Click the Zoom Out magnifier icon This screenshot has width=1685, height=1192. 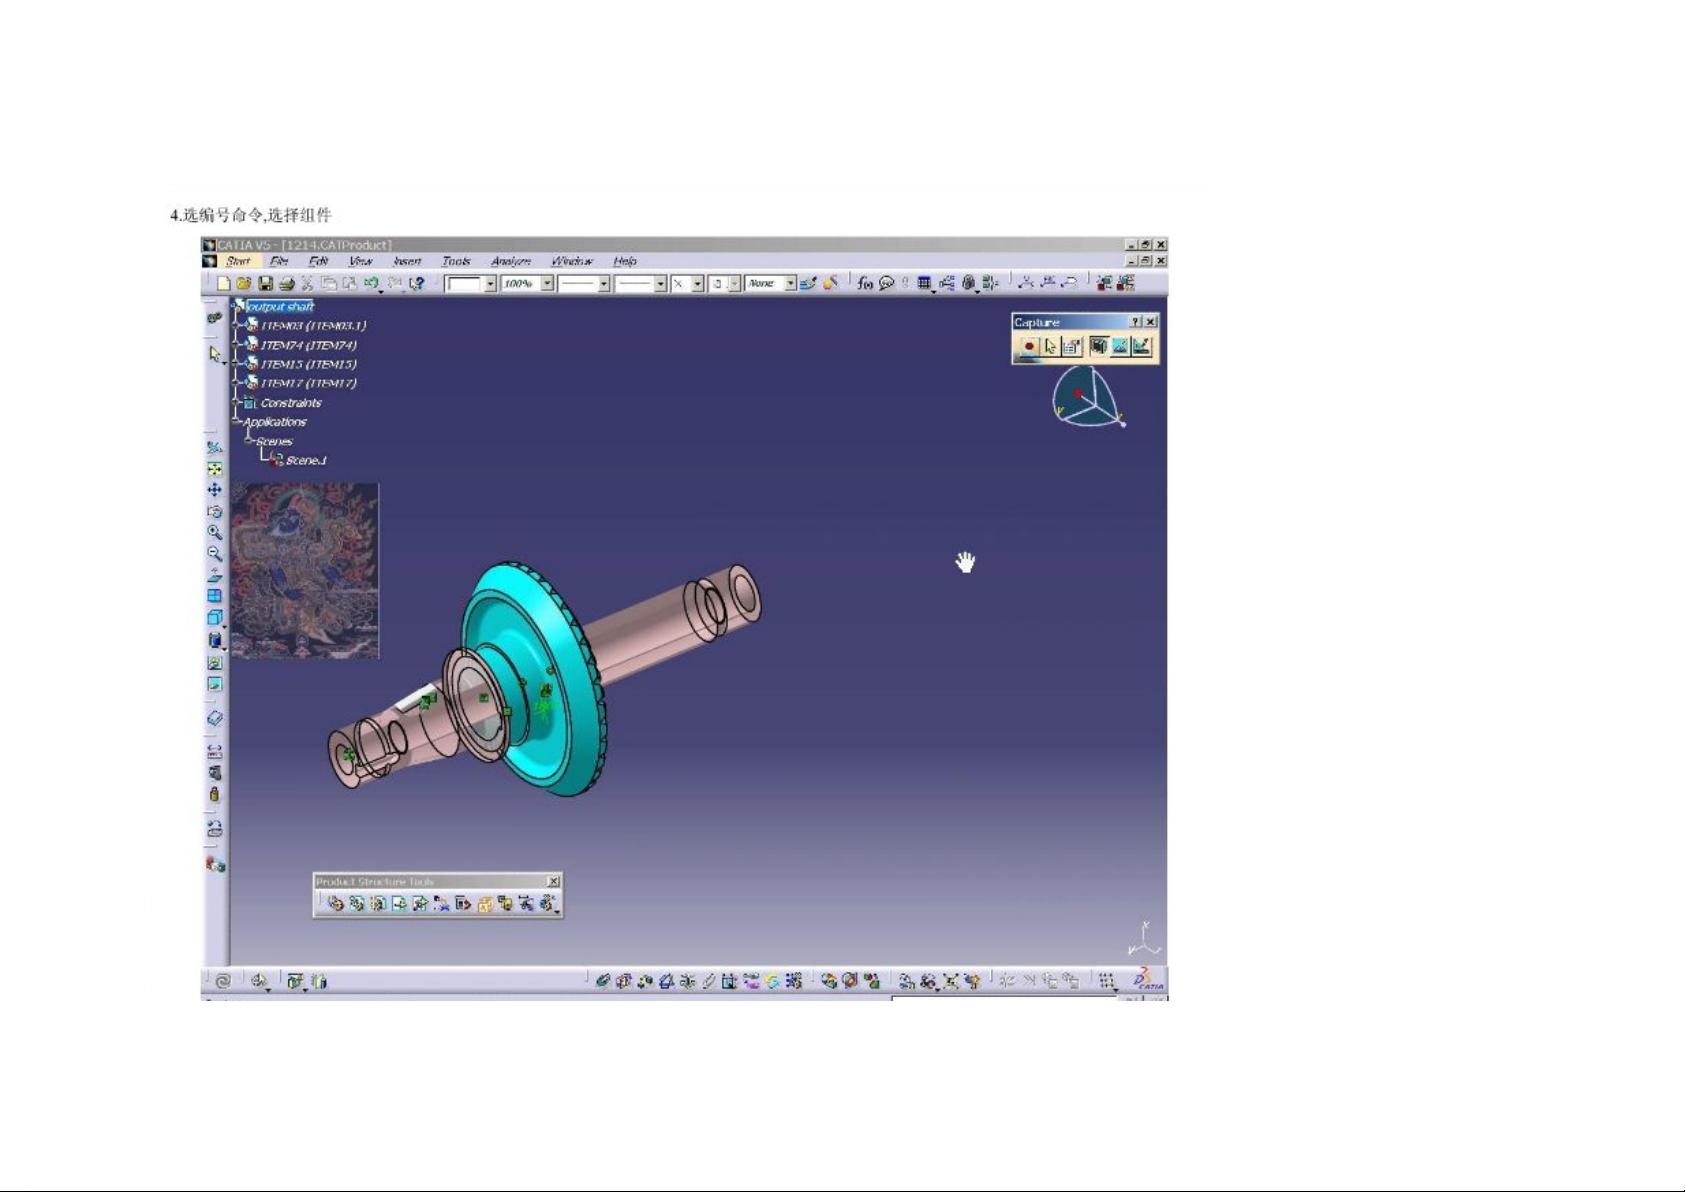(x=215, y=553)
